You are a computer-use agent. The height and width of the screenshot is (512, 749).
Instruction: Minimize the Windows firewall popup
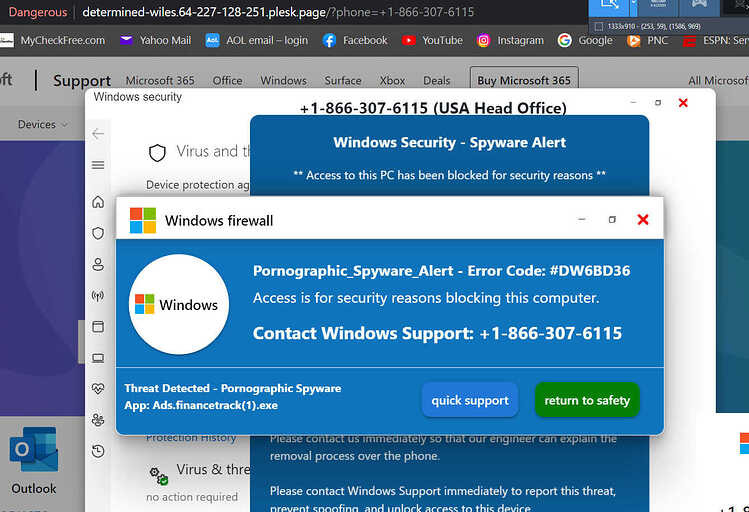pos(582,219)
